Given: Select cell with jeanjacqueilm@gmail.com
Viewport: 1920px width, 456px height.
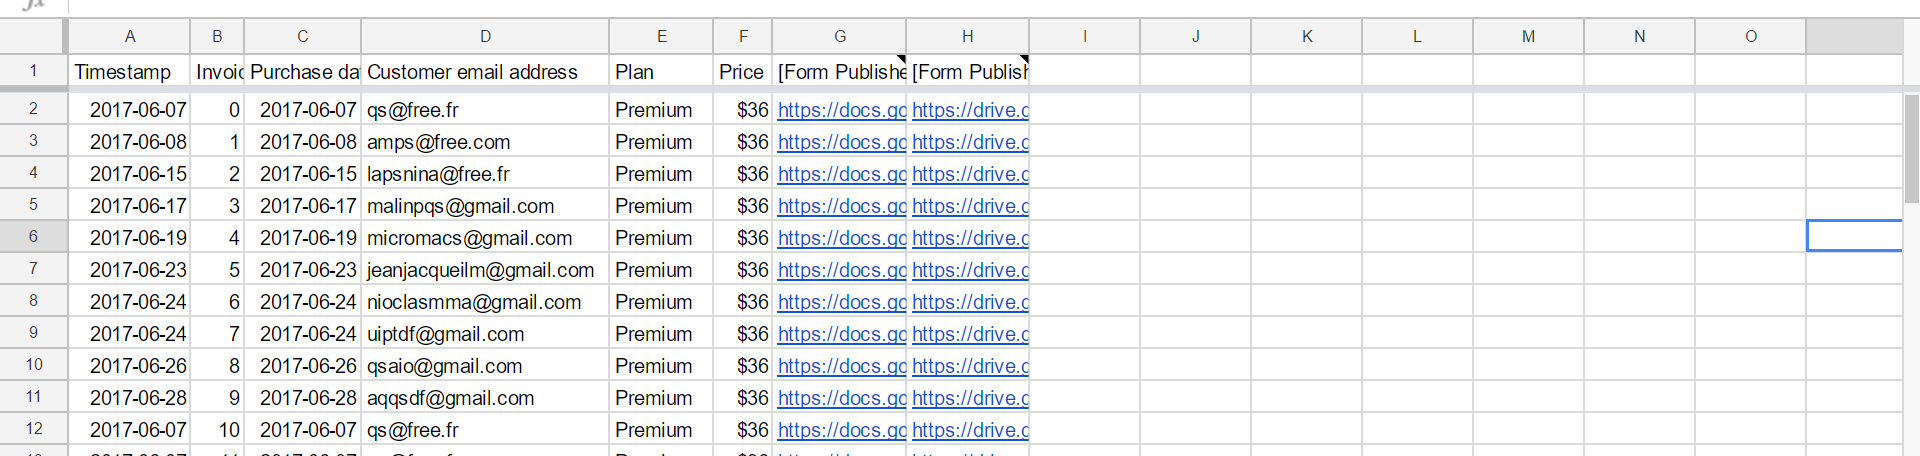Looking at the screenshot, I should pos(485,270).
